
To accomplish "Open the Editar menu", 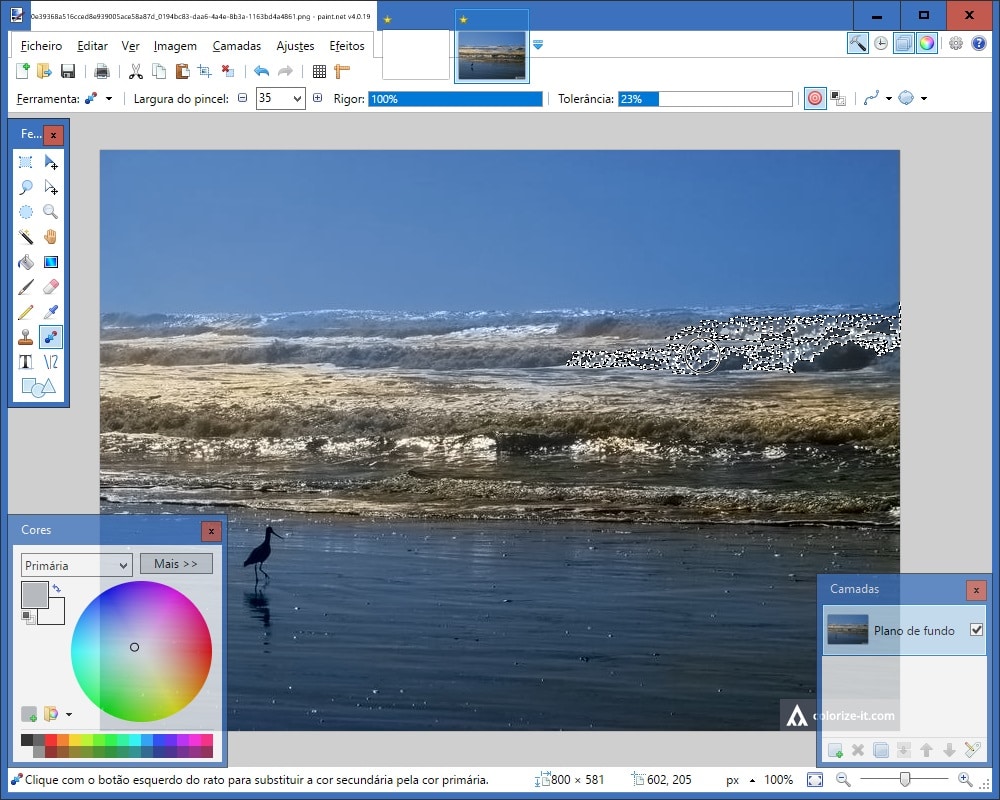I will coord(92,46).
